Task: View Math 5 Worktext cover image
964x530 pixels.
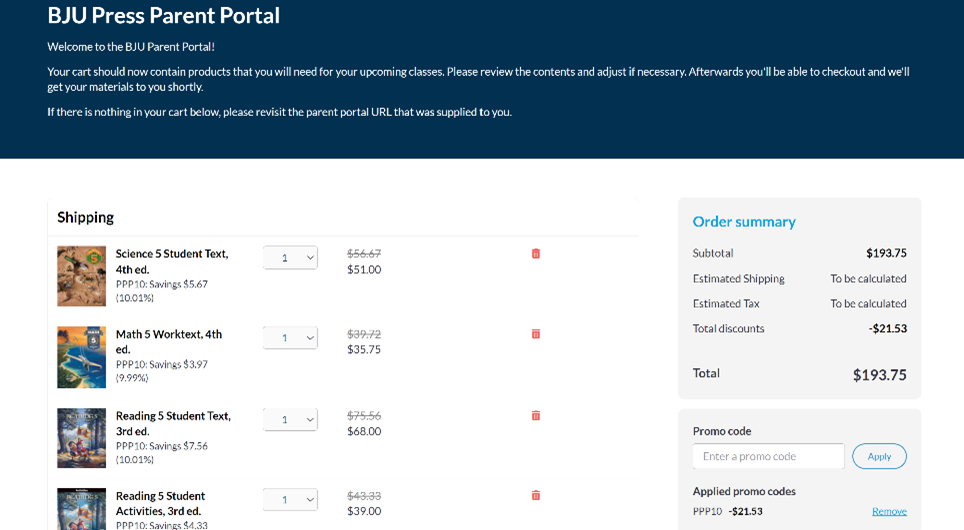Action: pyautogui.click(x=82, y=357)
